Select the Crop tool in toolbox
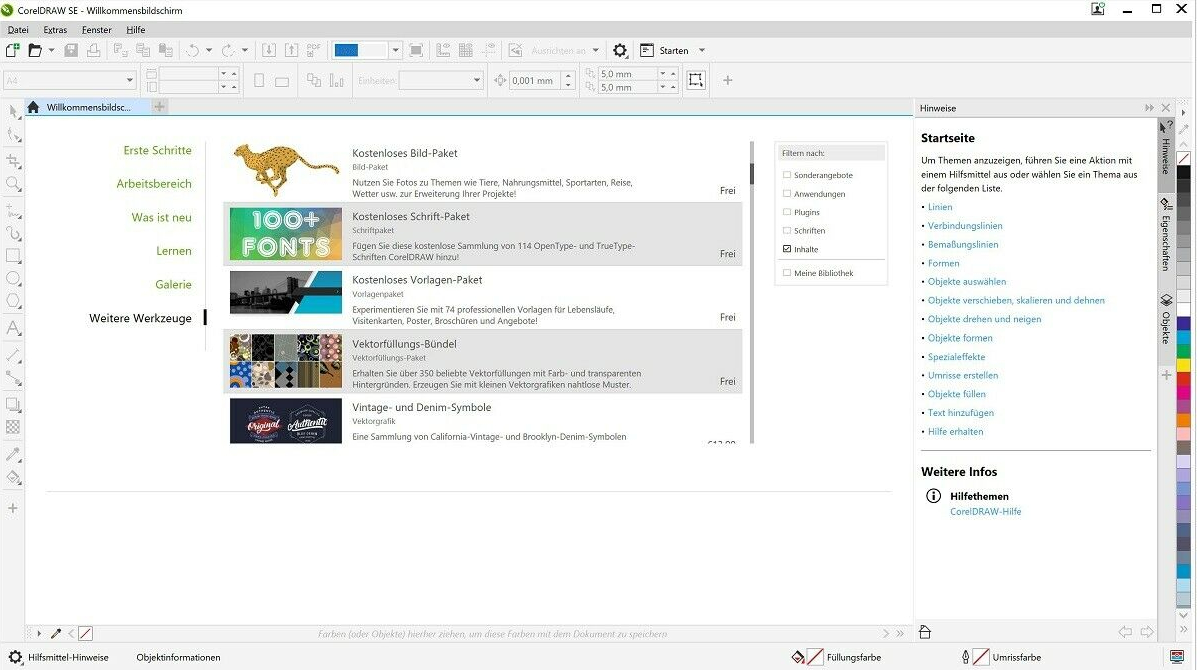1197x670 pixels. pos(13,160)
